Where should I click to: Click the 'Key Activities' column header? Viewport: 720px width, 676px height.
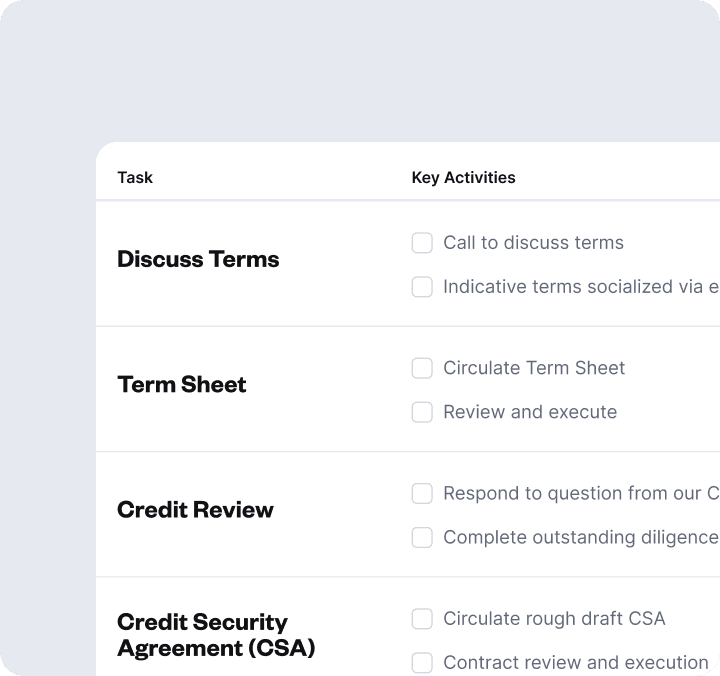(x=463, y=178)
